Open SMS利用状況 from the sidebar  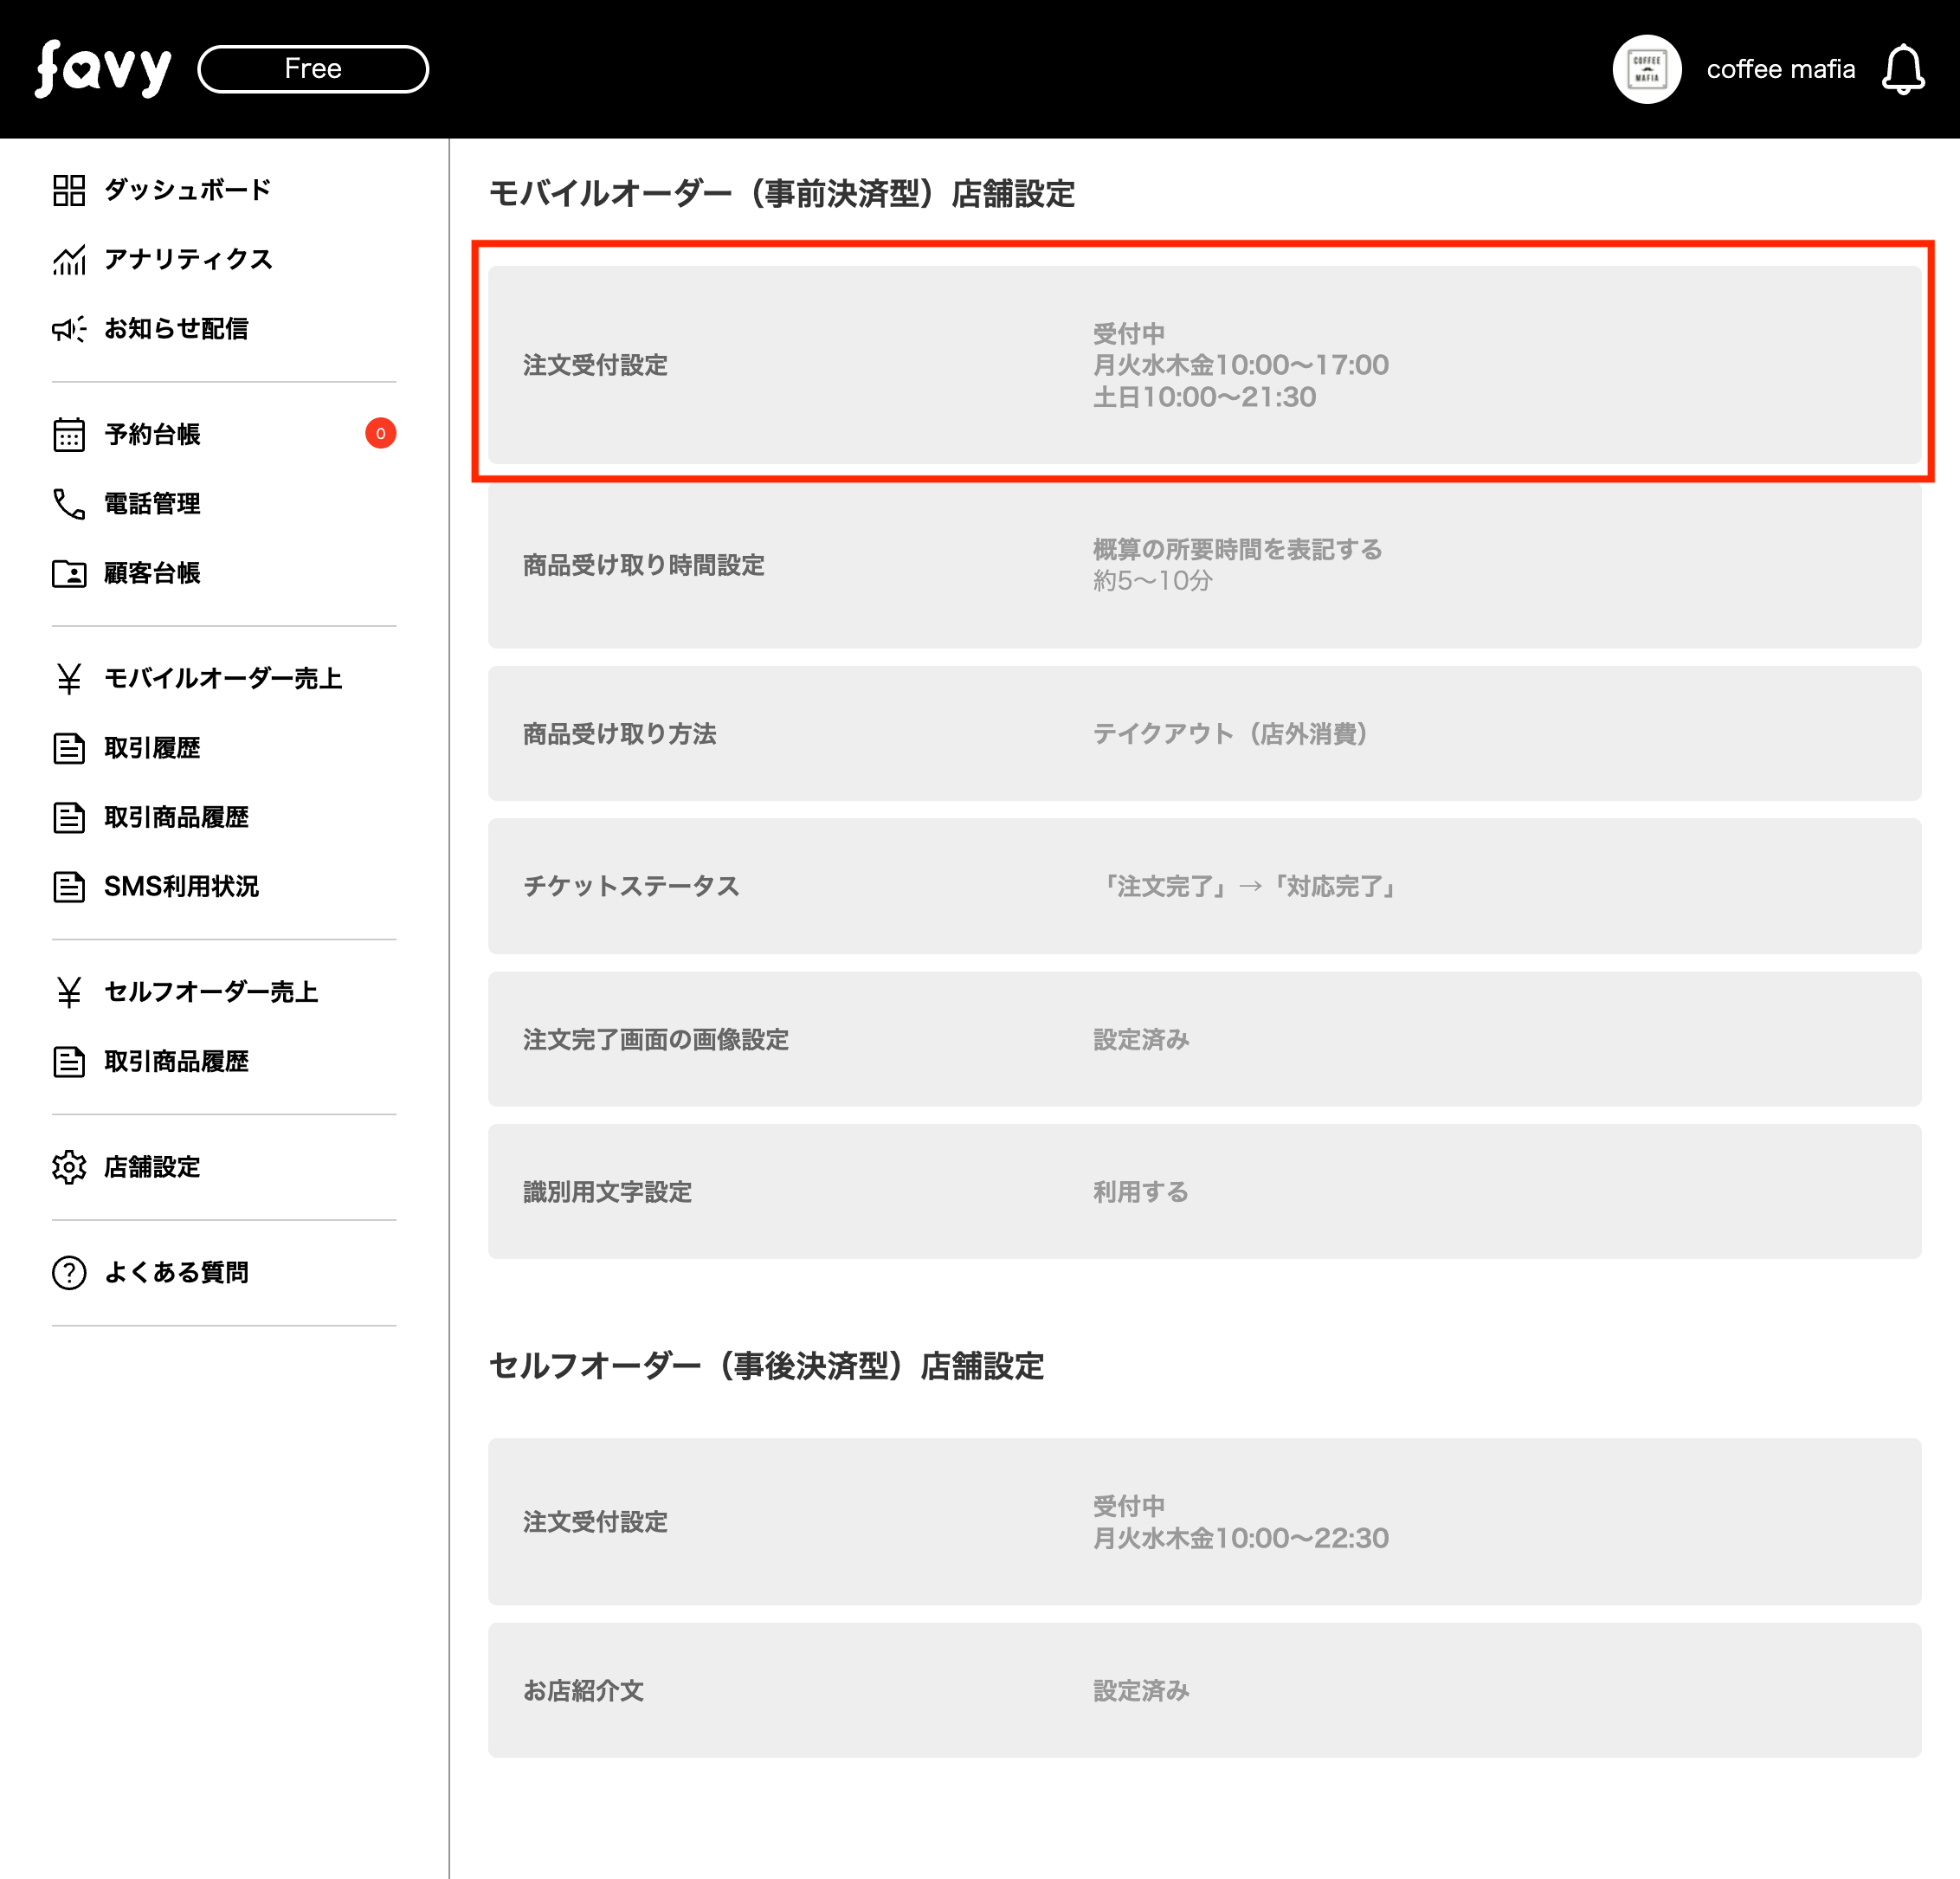pyautogui.click(x=181, y=887)
